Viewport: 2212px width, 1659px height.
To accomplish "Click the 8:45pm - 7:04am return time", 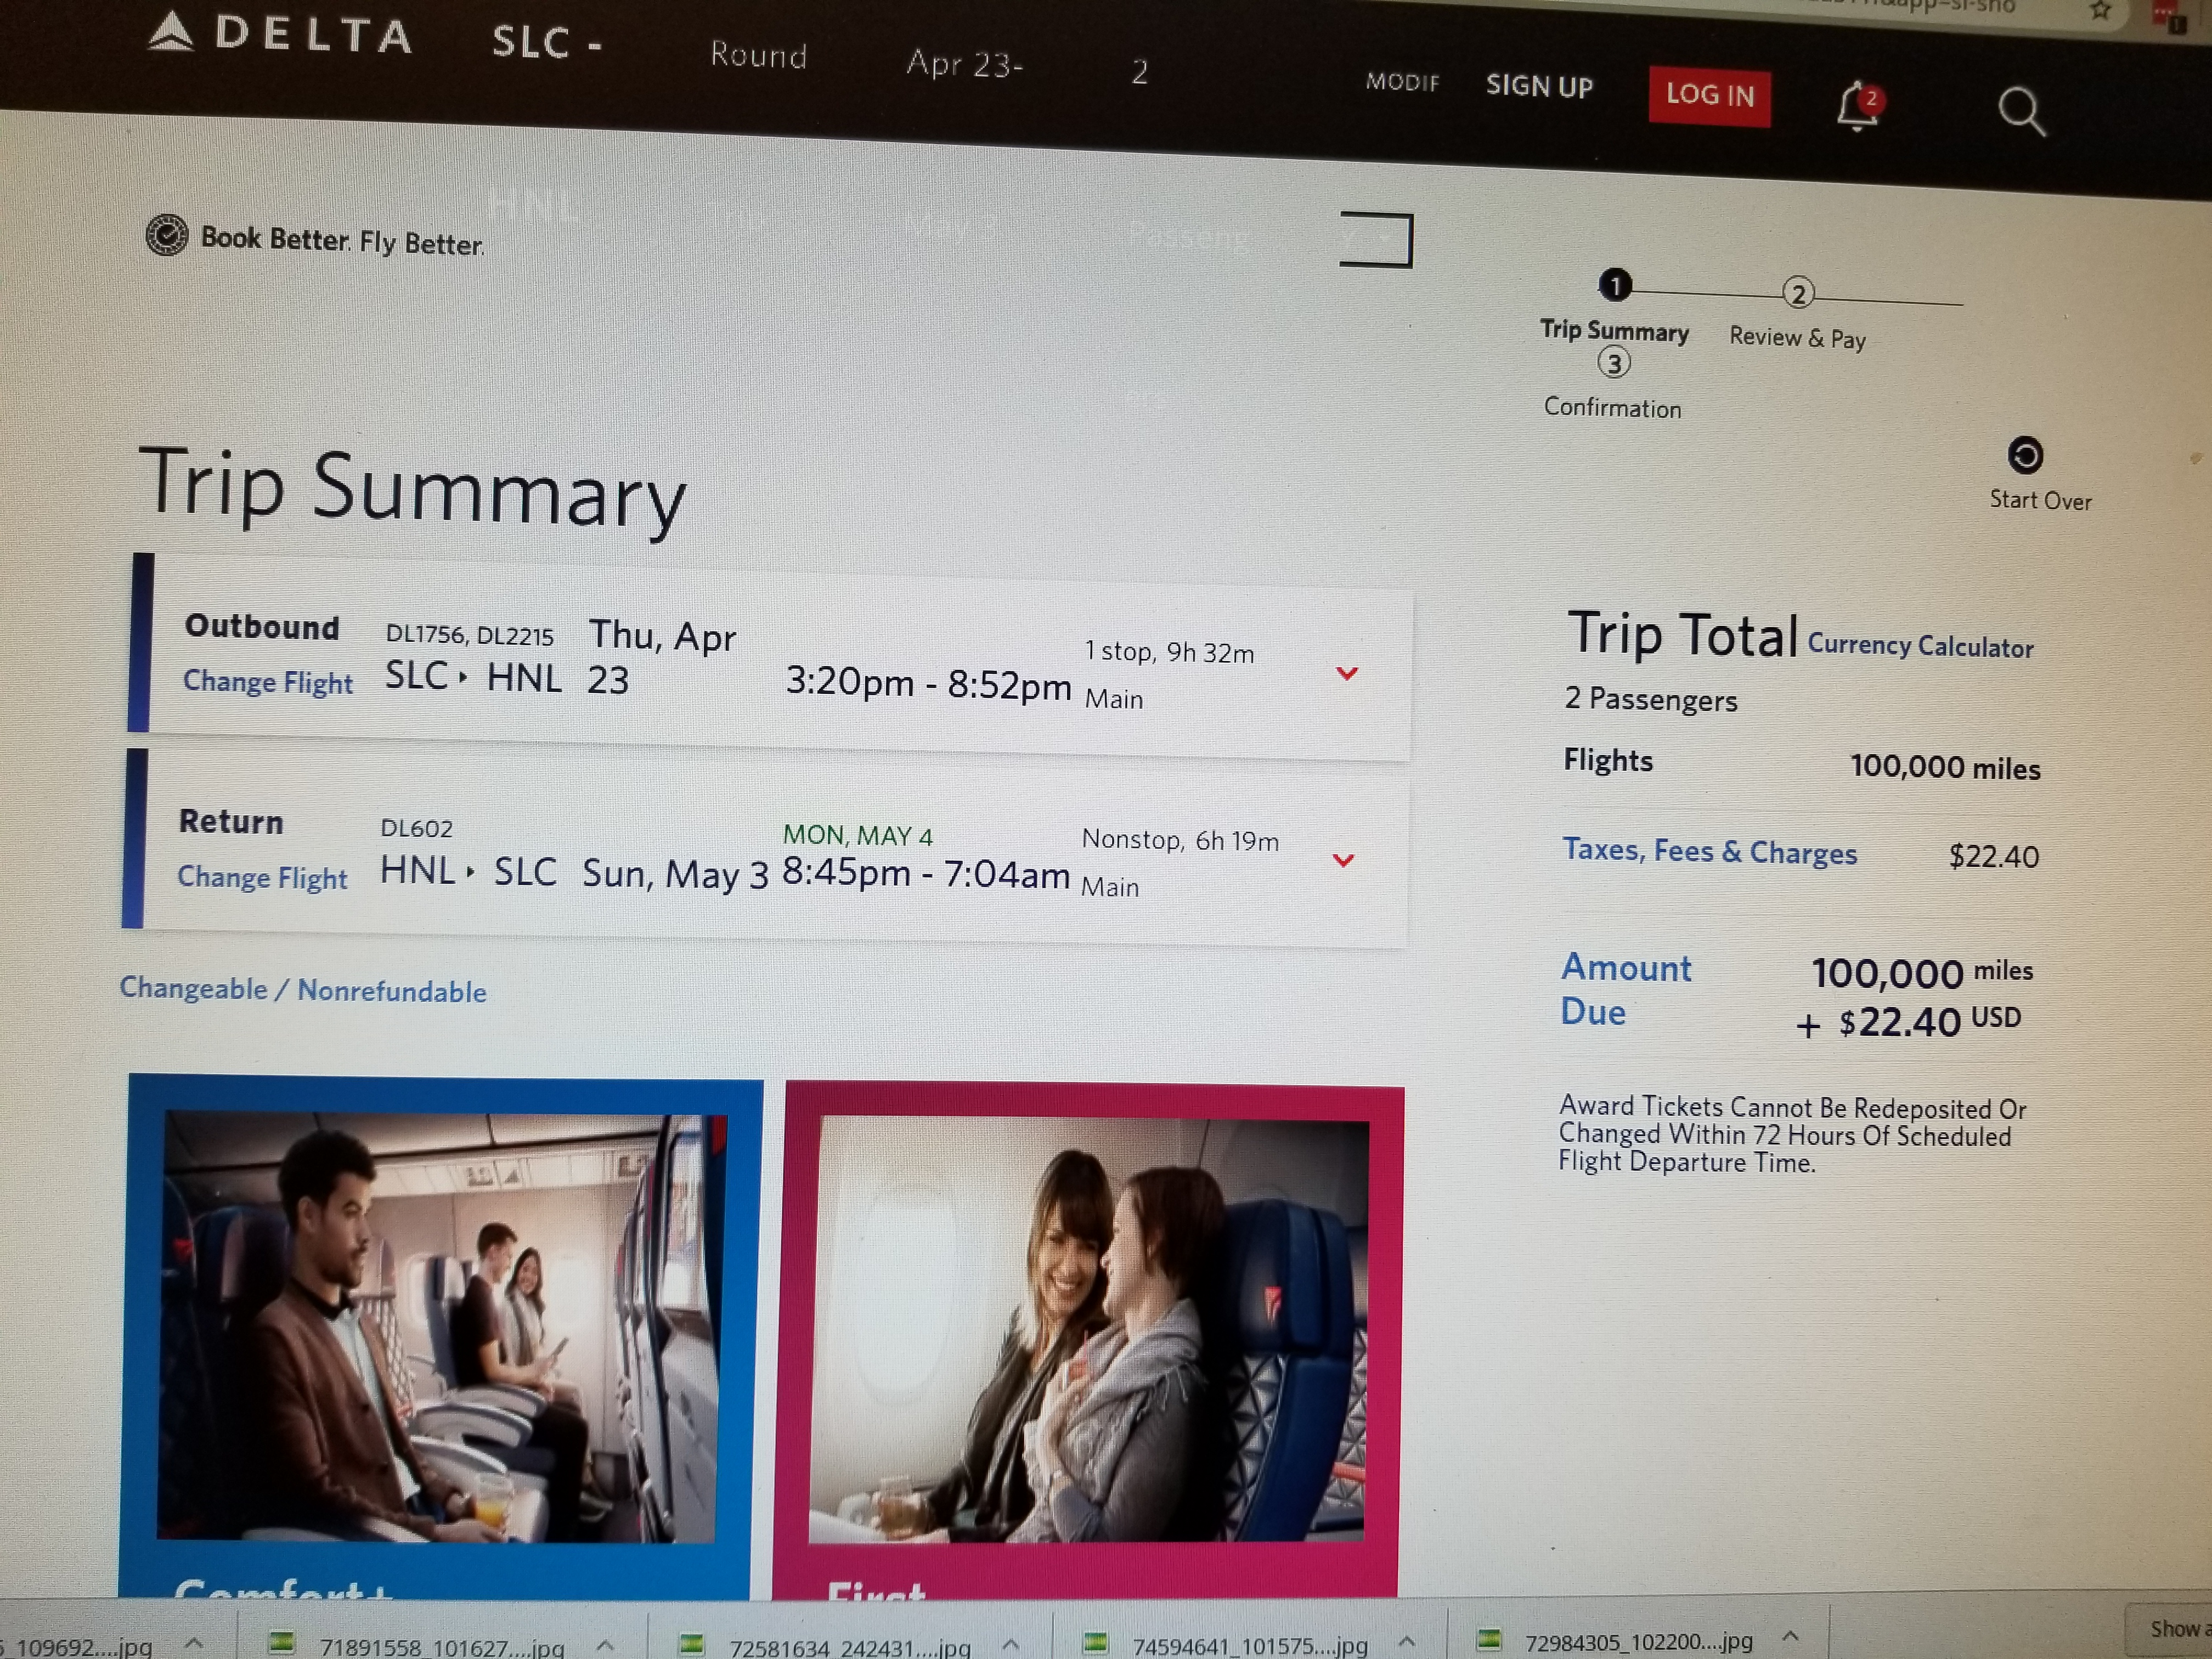I will pyautogui.click(x=926, y=873).
